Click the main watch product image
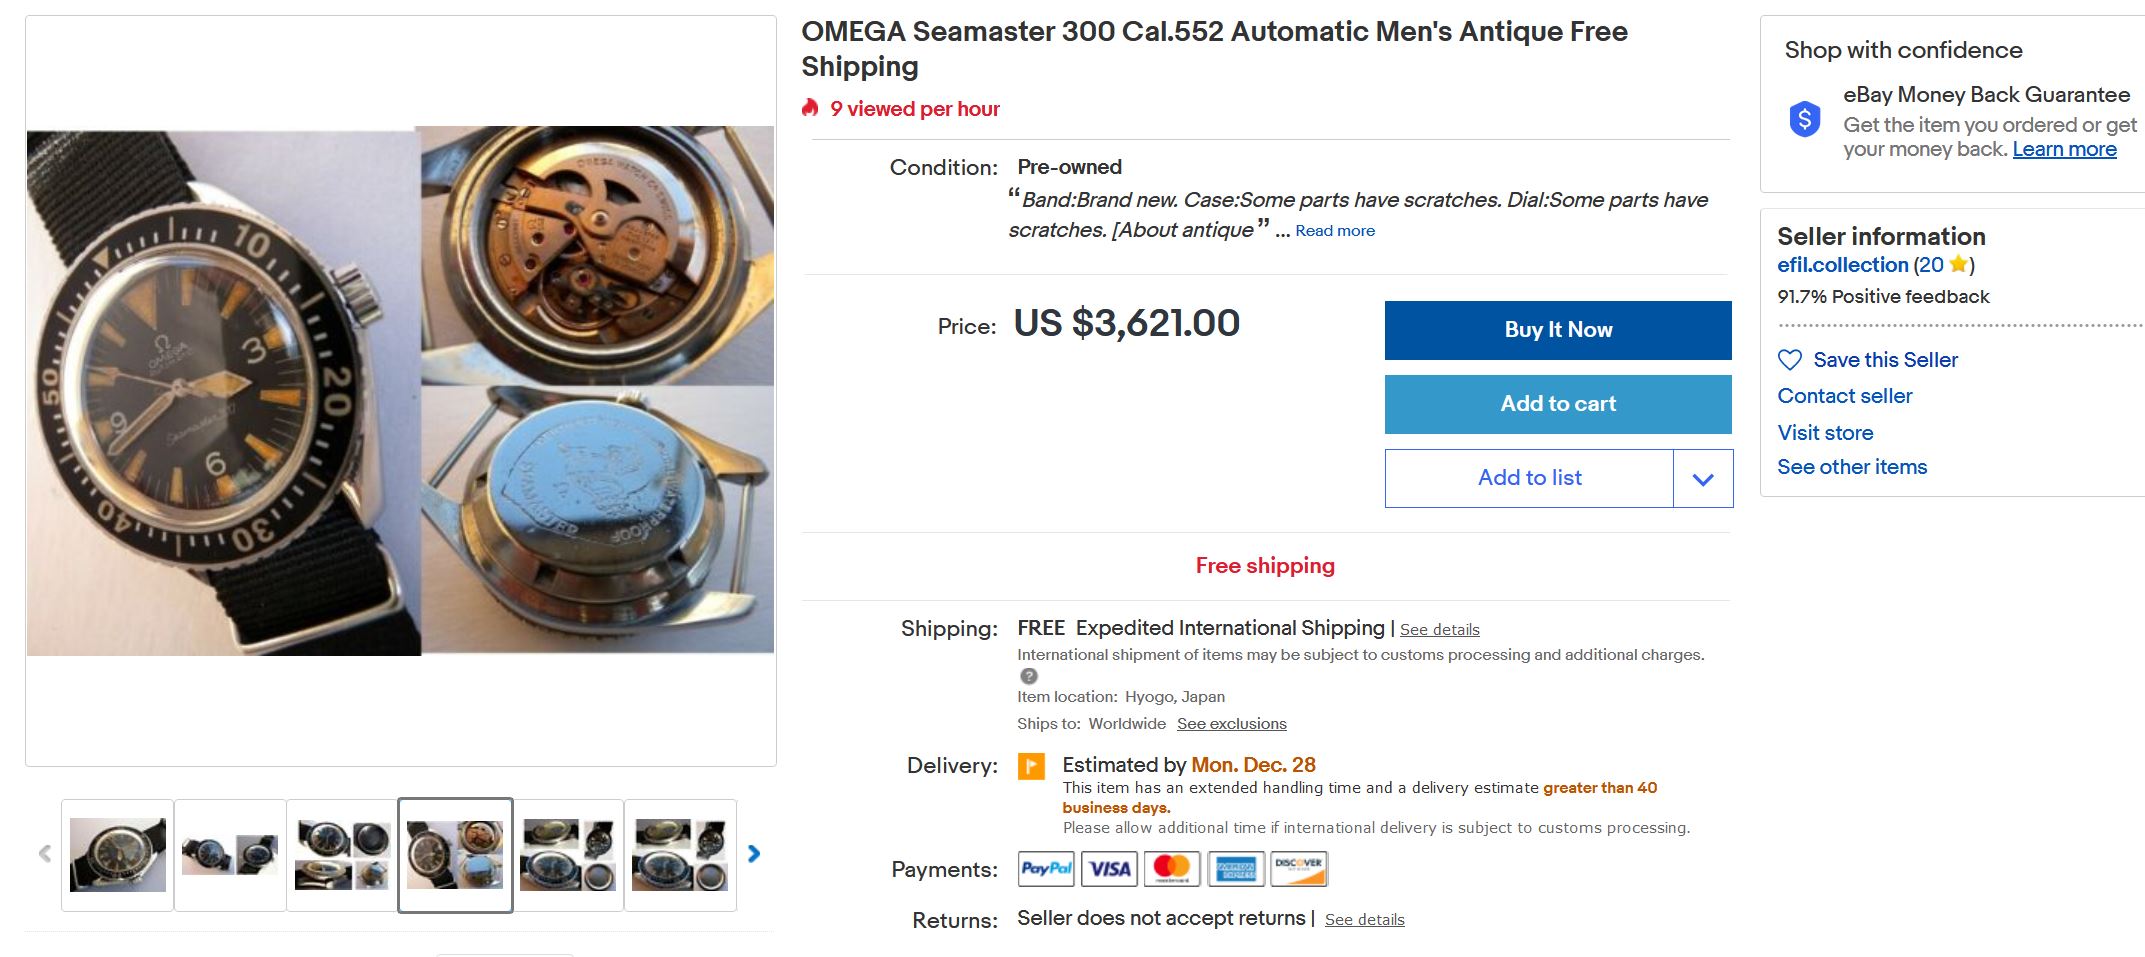The image size is (2145, 957). click(x=400, y=390)
